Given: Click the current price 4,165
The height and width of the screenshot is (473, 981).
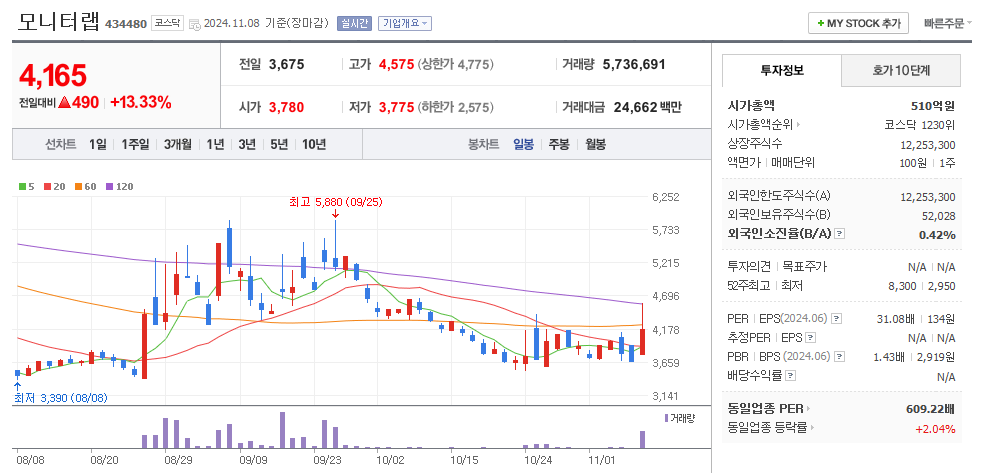Looking at the screenshot, I should click(53, 76).
